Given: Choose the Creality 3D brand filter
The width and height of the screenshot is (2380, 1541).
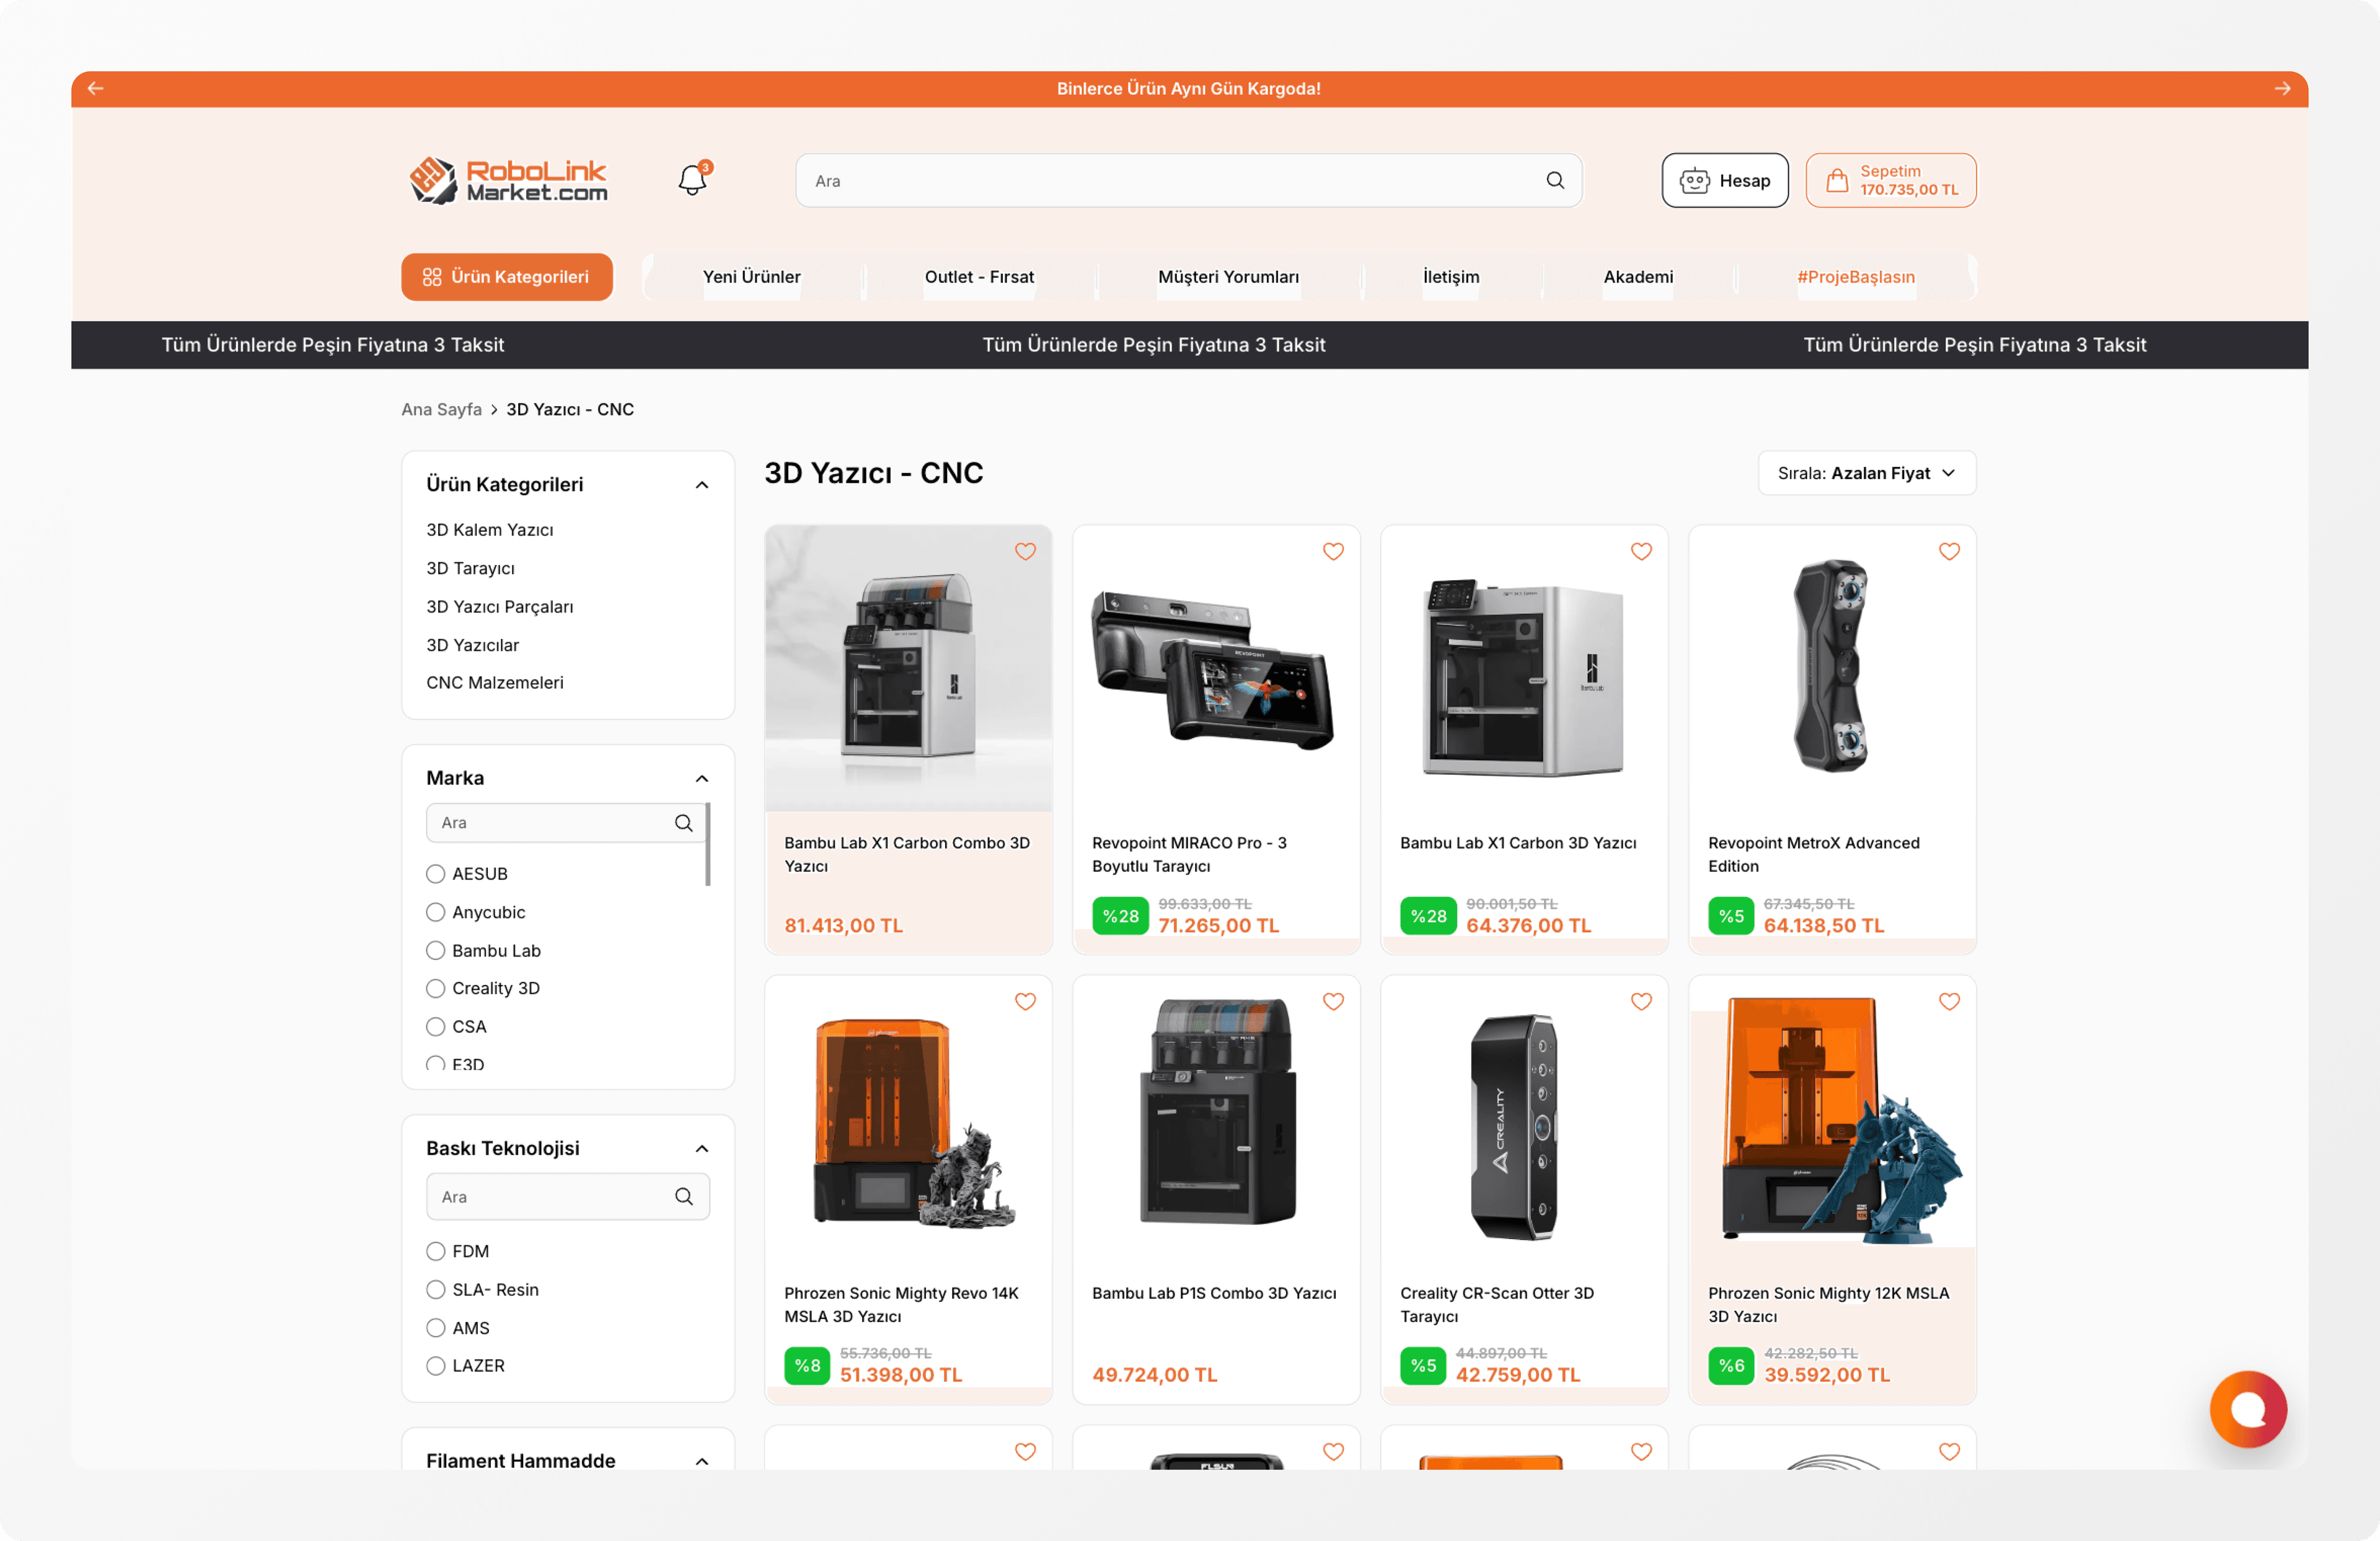Looking at the screenshot, I should (x=435, y=988).
